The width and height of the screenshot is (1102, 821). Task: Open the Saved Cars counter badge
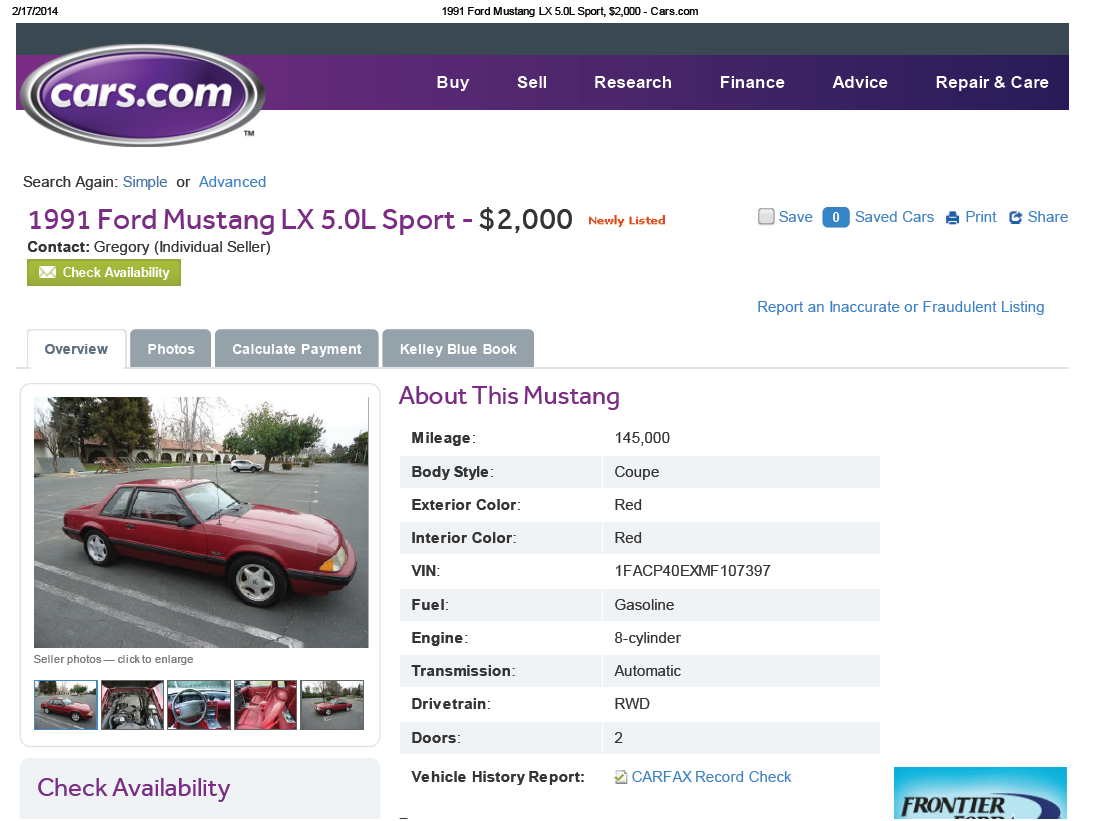(x=836, y=217)
